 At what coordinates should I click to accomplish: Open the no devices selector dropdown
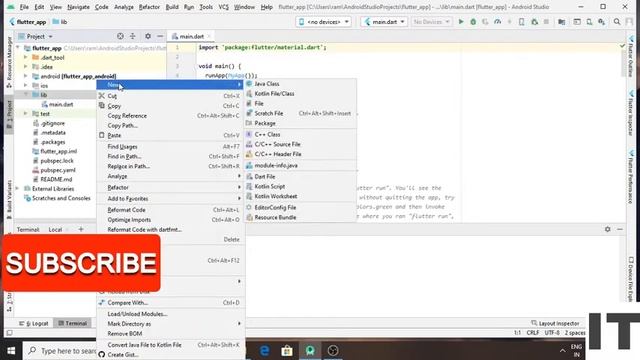pos(323,22)
